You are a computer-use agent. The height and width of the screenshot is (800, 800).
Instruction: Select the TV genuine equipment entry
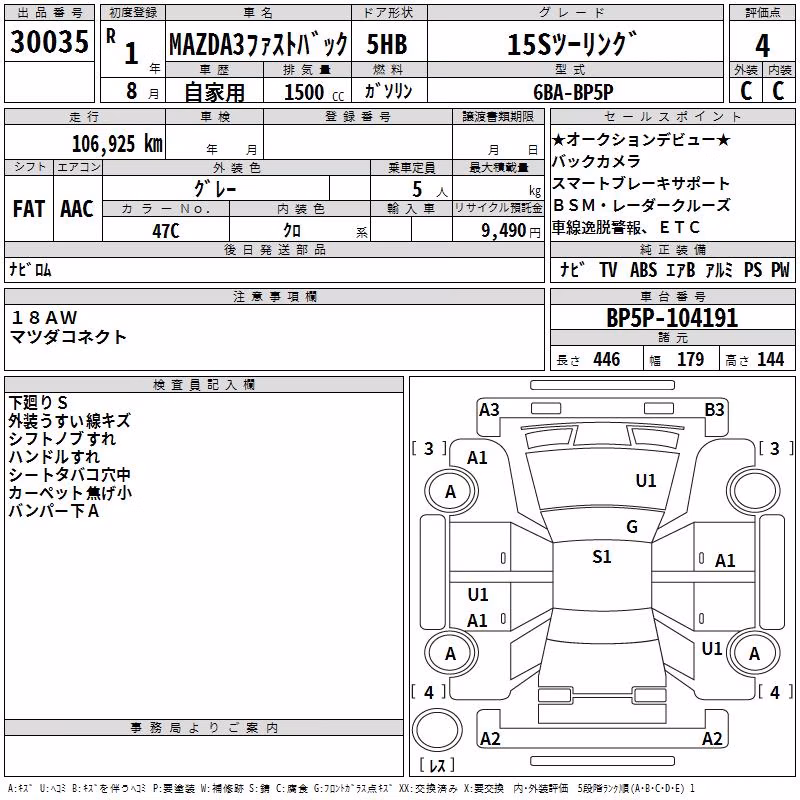[x=608, y=269]
